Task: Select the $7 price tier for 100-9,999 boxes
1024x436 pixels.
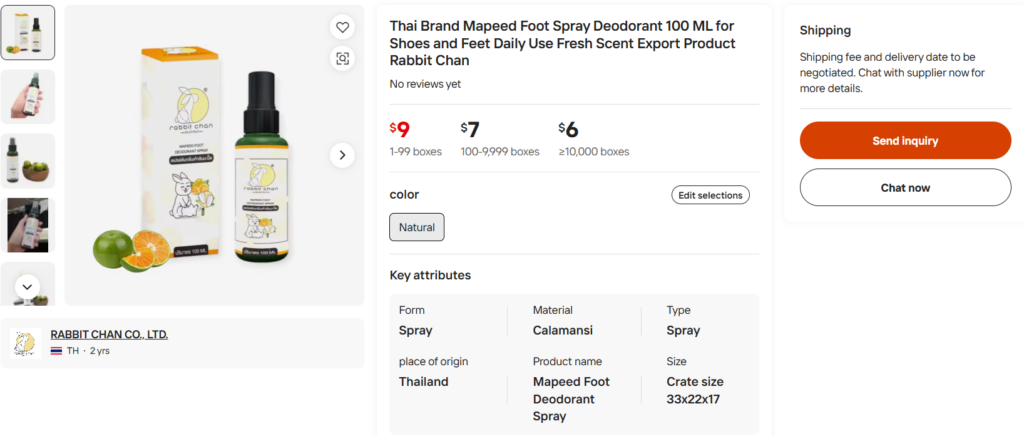Action: click(x=500, y=139)
